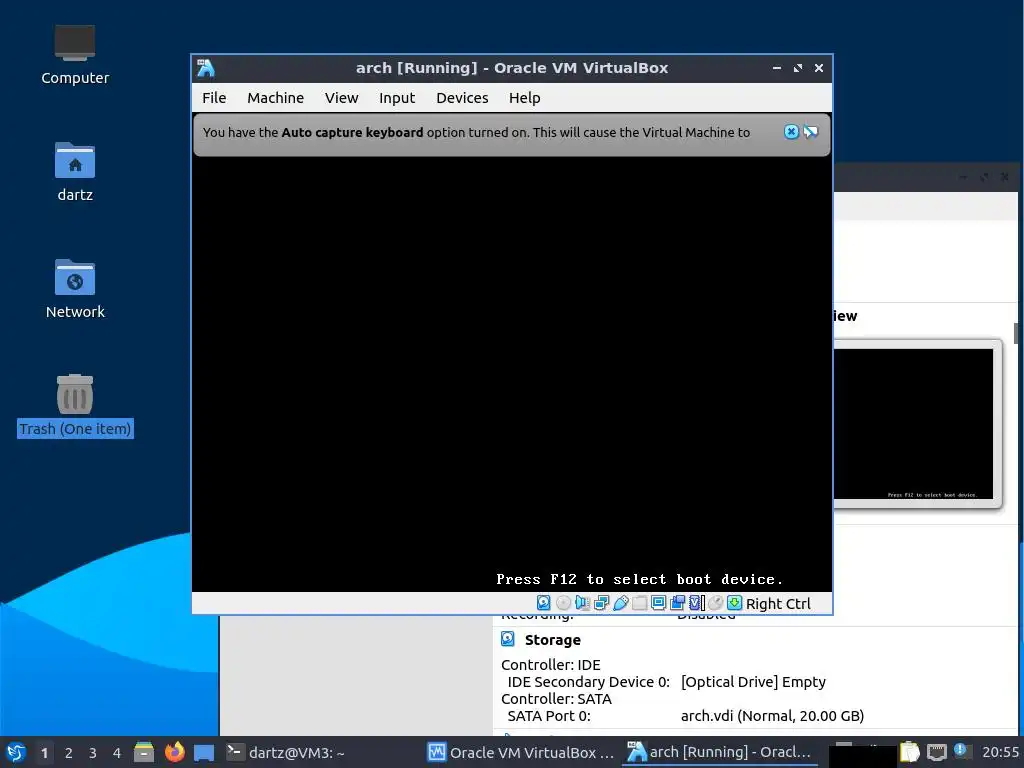Click the shared folders indicator icon

(639, 603)
